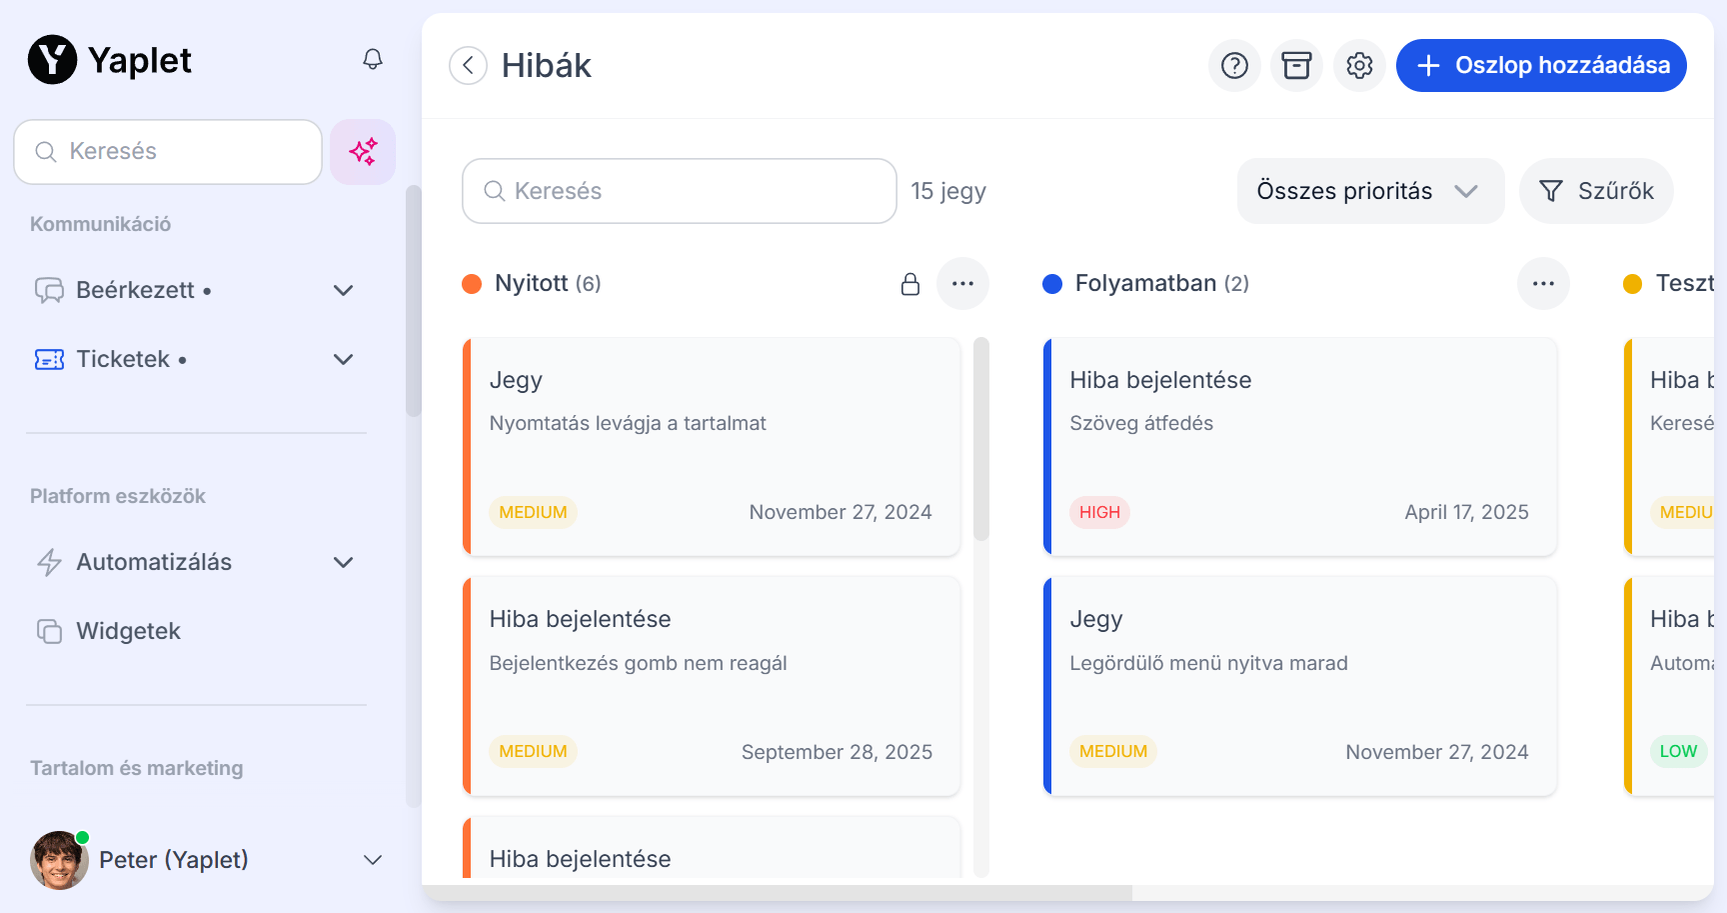Screen dimensions: 1727x913
Task: Open the Folyamatban column three-dot menu
Action: [x=1542, y=284]
